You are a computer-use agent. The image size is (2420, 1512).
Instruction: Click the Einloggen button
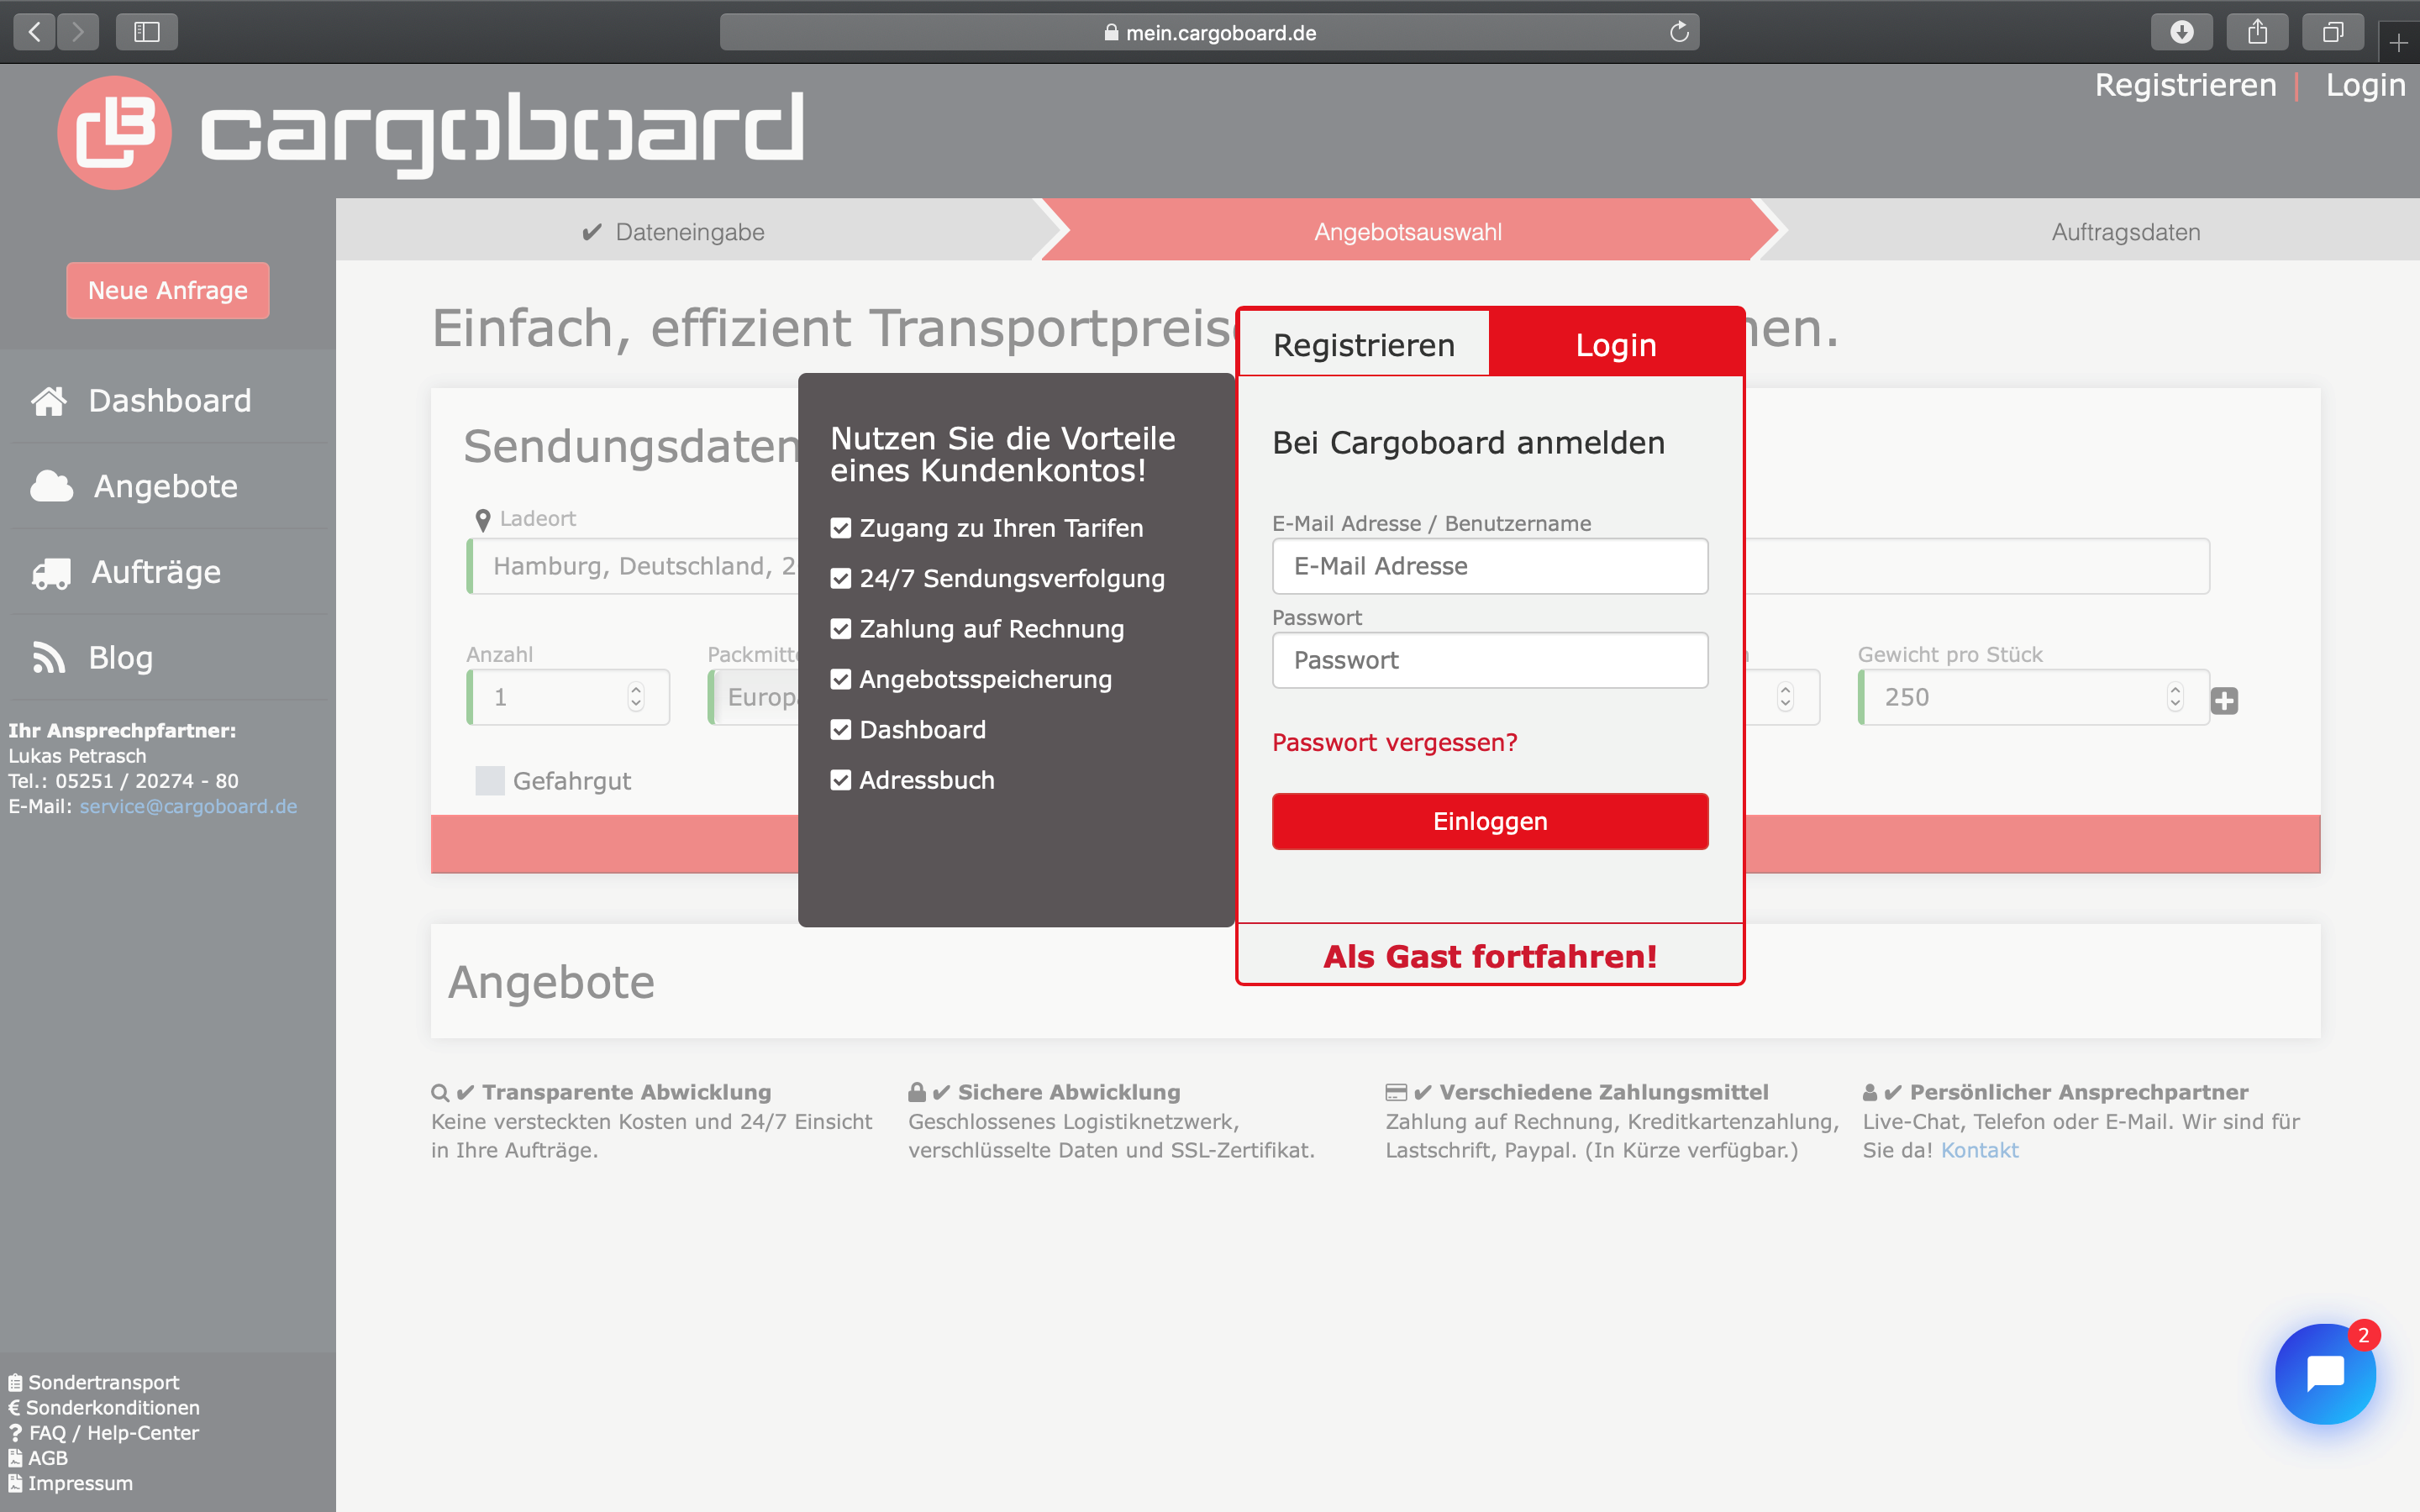(x=1490, y=821)
